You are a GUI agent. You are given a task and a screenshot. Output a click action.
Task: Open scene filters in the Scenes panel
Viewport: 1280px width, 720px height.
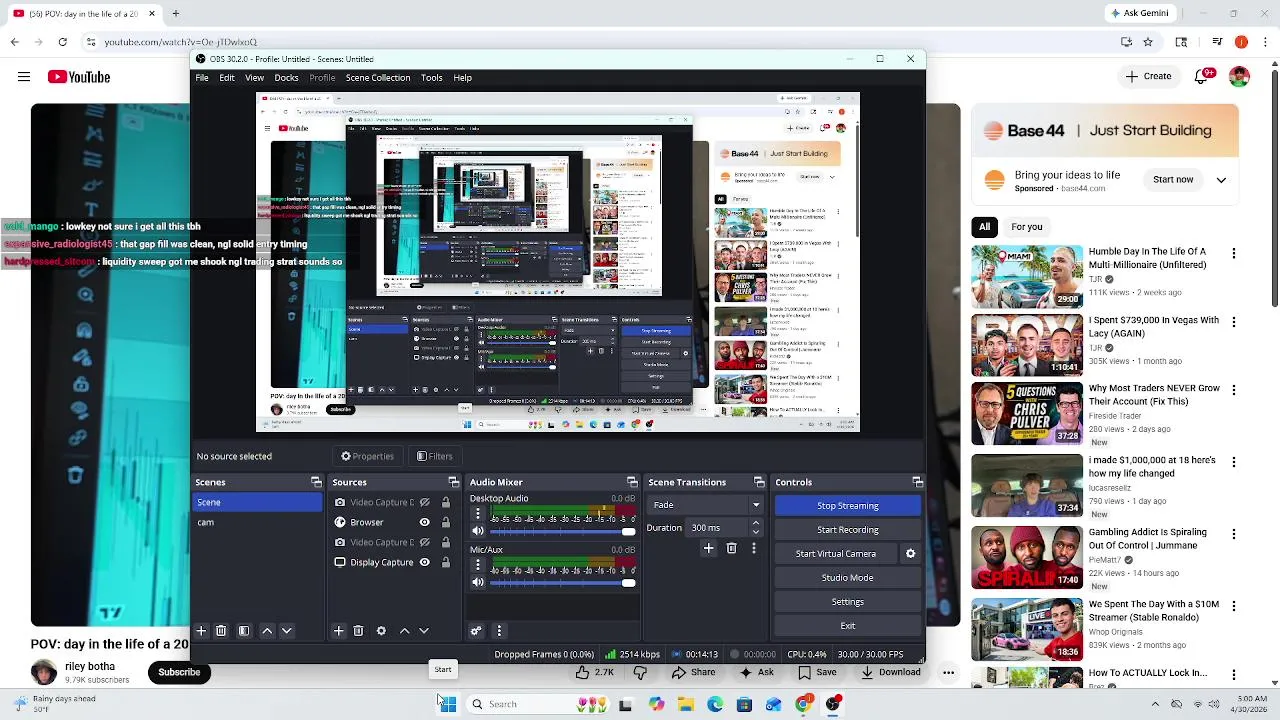coord(244,631)
